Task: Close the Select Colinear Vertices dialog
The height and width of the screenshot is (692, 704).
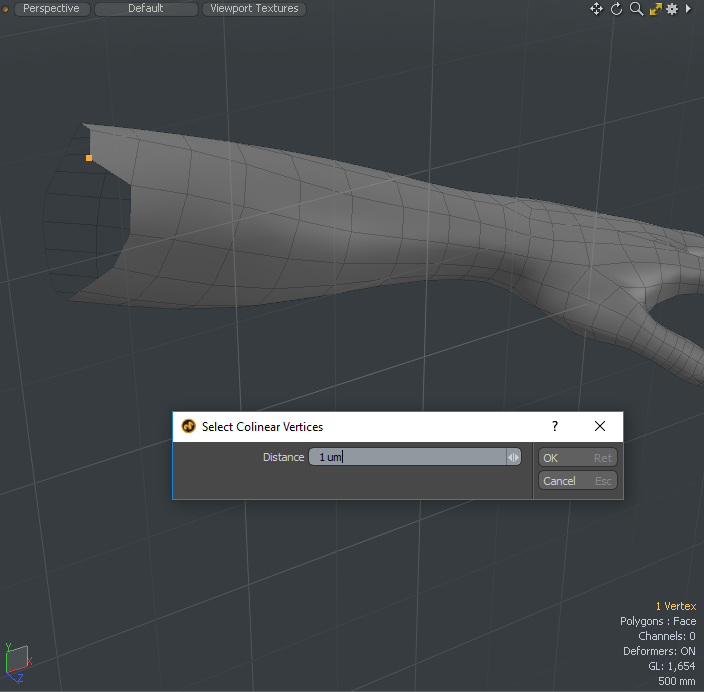Action: coord(600,426)
